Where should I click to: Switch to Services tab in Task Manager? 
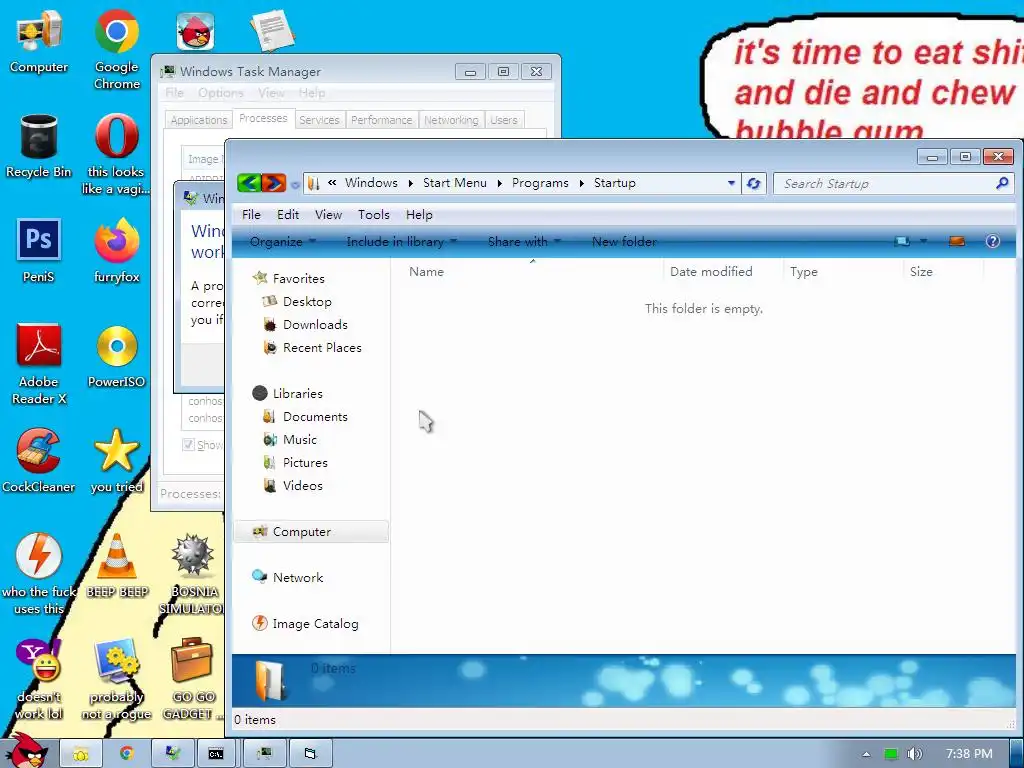(319, 120)
